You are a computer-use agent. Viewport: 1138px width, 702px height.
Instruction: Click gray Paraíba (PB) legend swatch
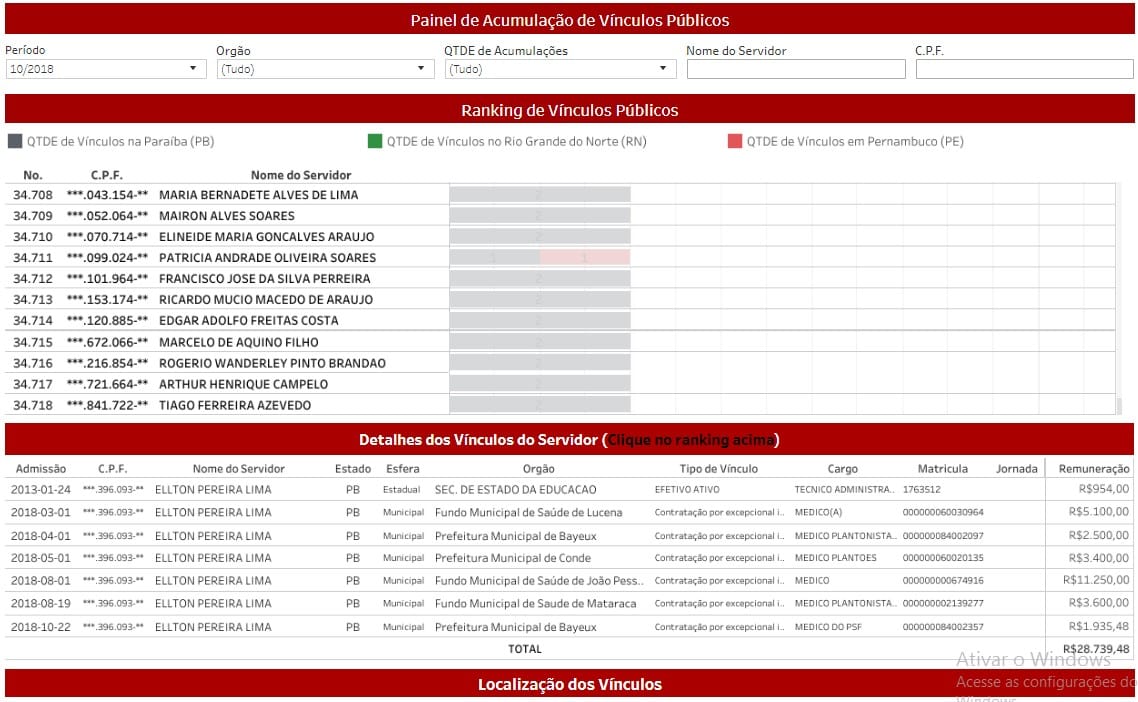click(x=14, y=141)
